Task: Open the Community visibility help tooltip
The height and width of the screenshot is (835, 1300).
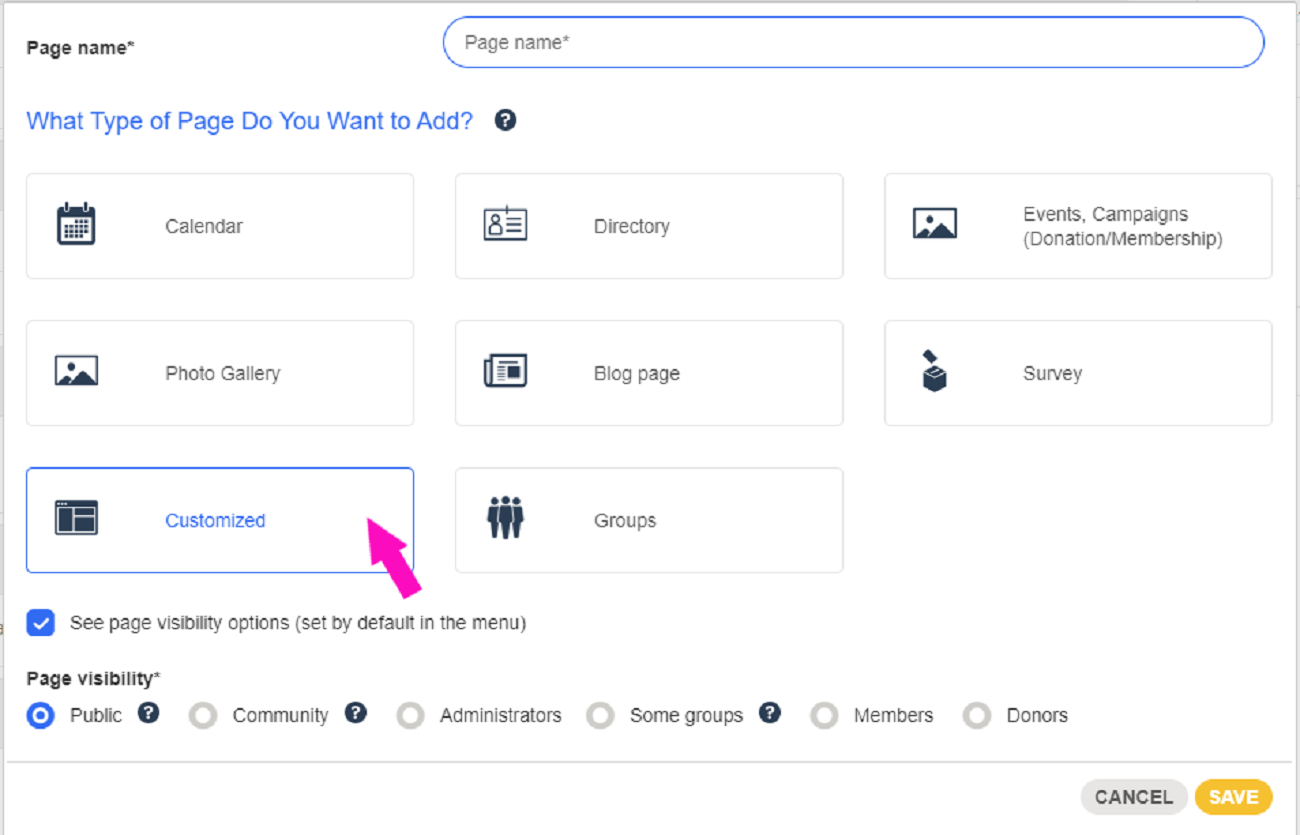Action: [356, 713]
